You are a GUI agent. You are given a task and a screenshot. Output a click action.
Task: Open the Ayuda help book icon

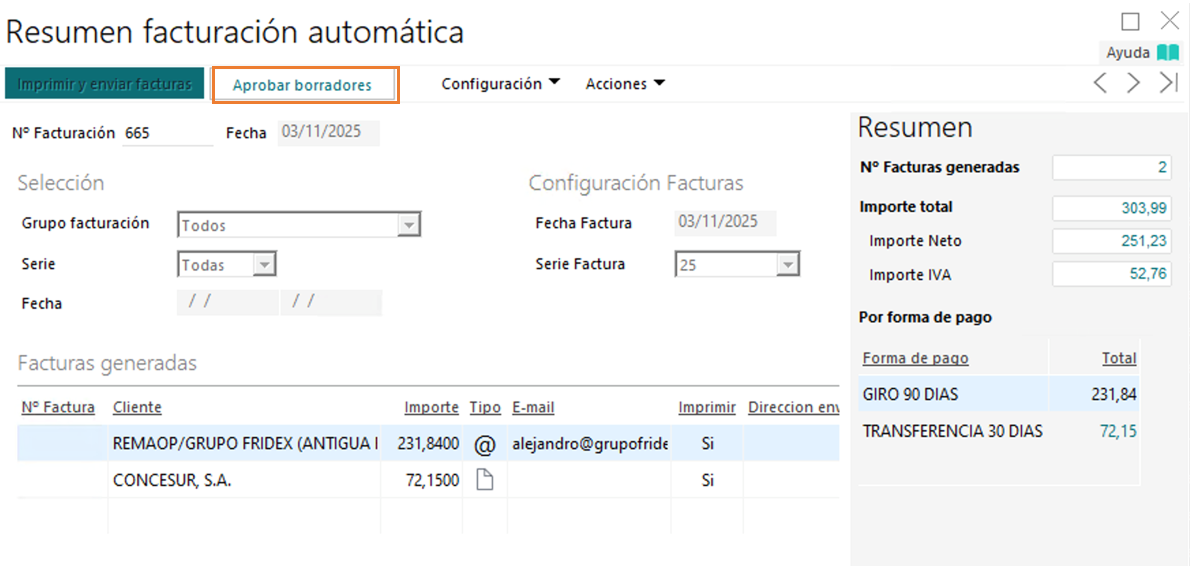pyautogui.click(x=1168, y=53)
